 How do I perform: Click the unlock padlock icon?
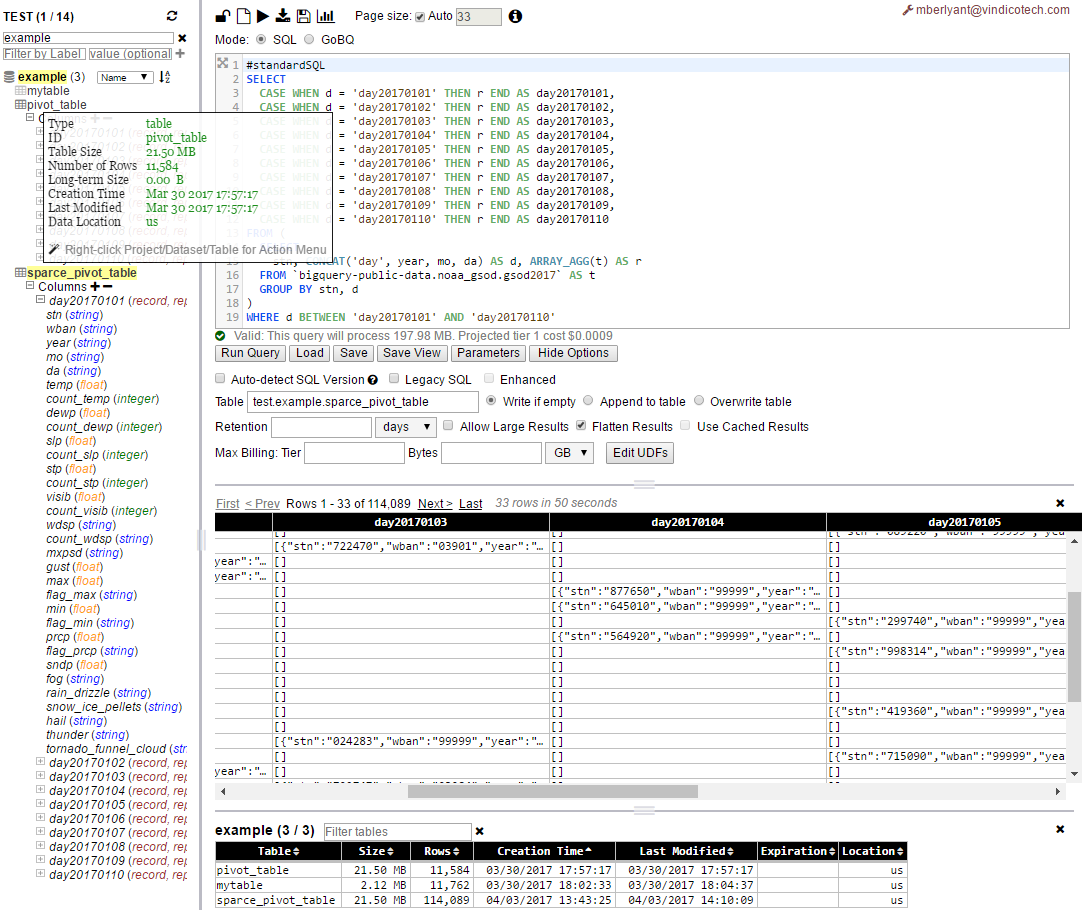(x=223, y=16)
